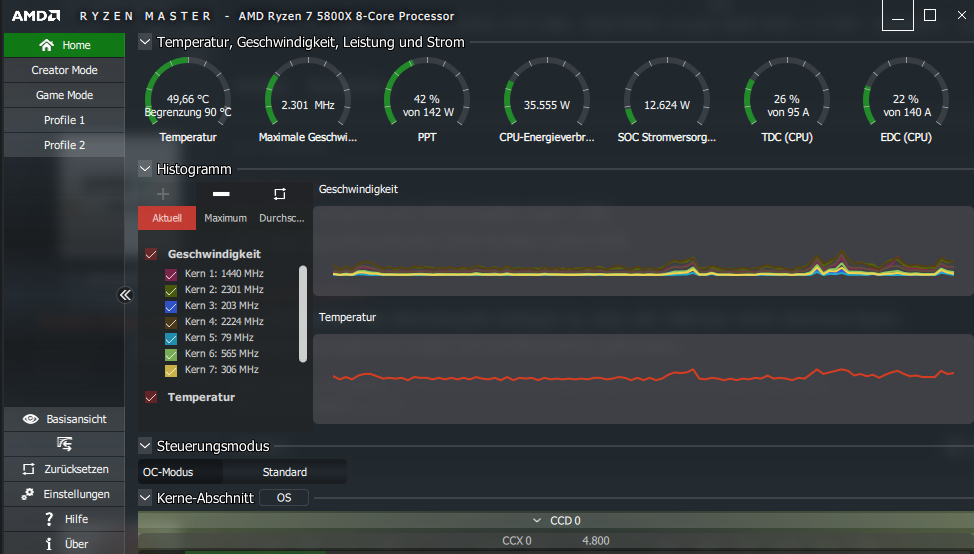Open Hilfe help page
Viewport: 974px width, 554px height.
click(64, 519)
